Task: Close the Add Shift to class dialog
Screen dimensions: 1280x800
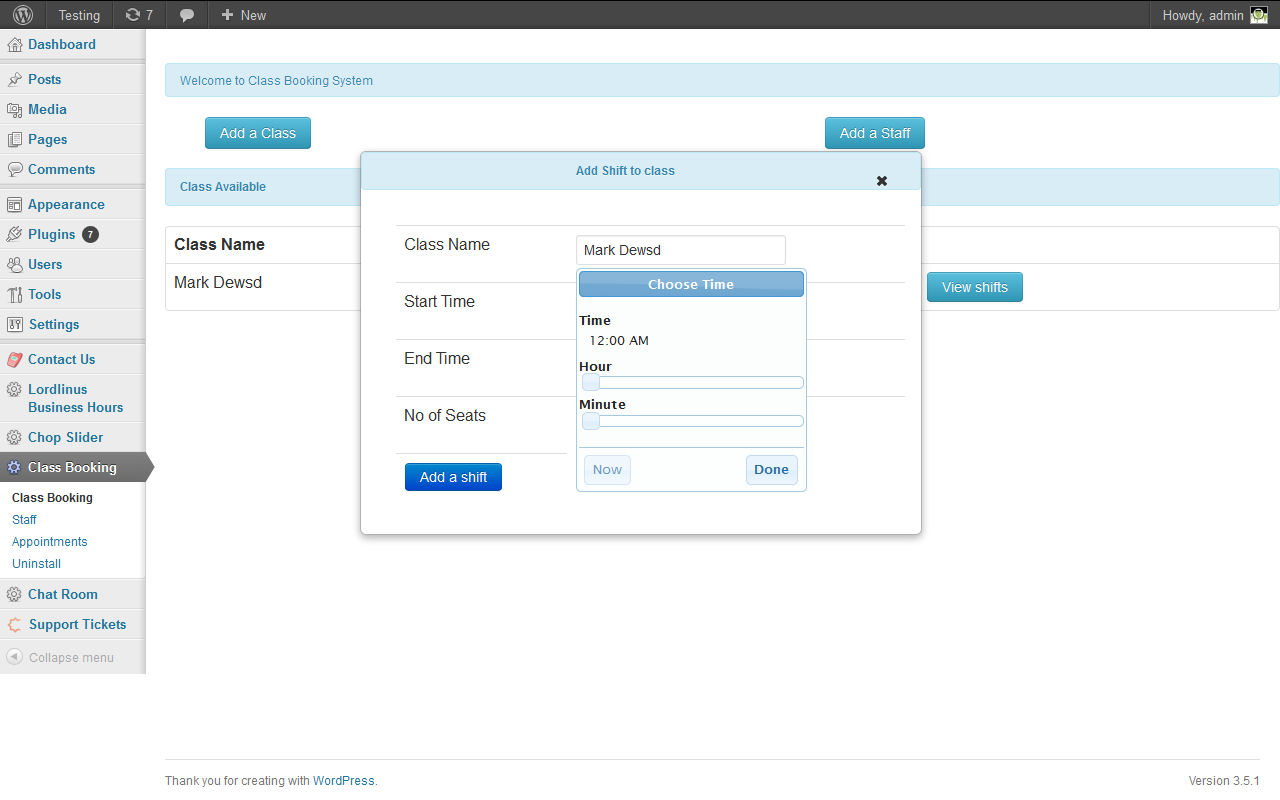Action: [x=882, y=181]
